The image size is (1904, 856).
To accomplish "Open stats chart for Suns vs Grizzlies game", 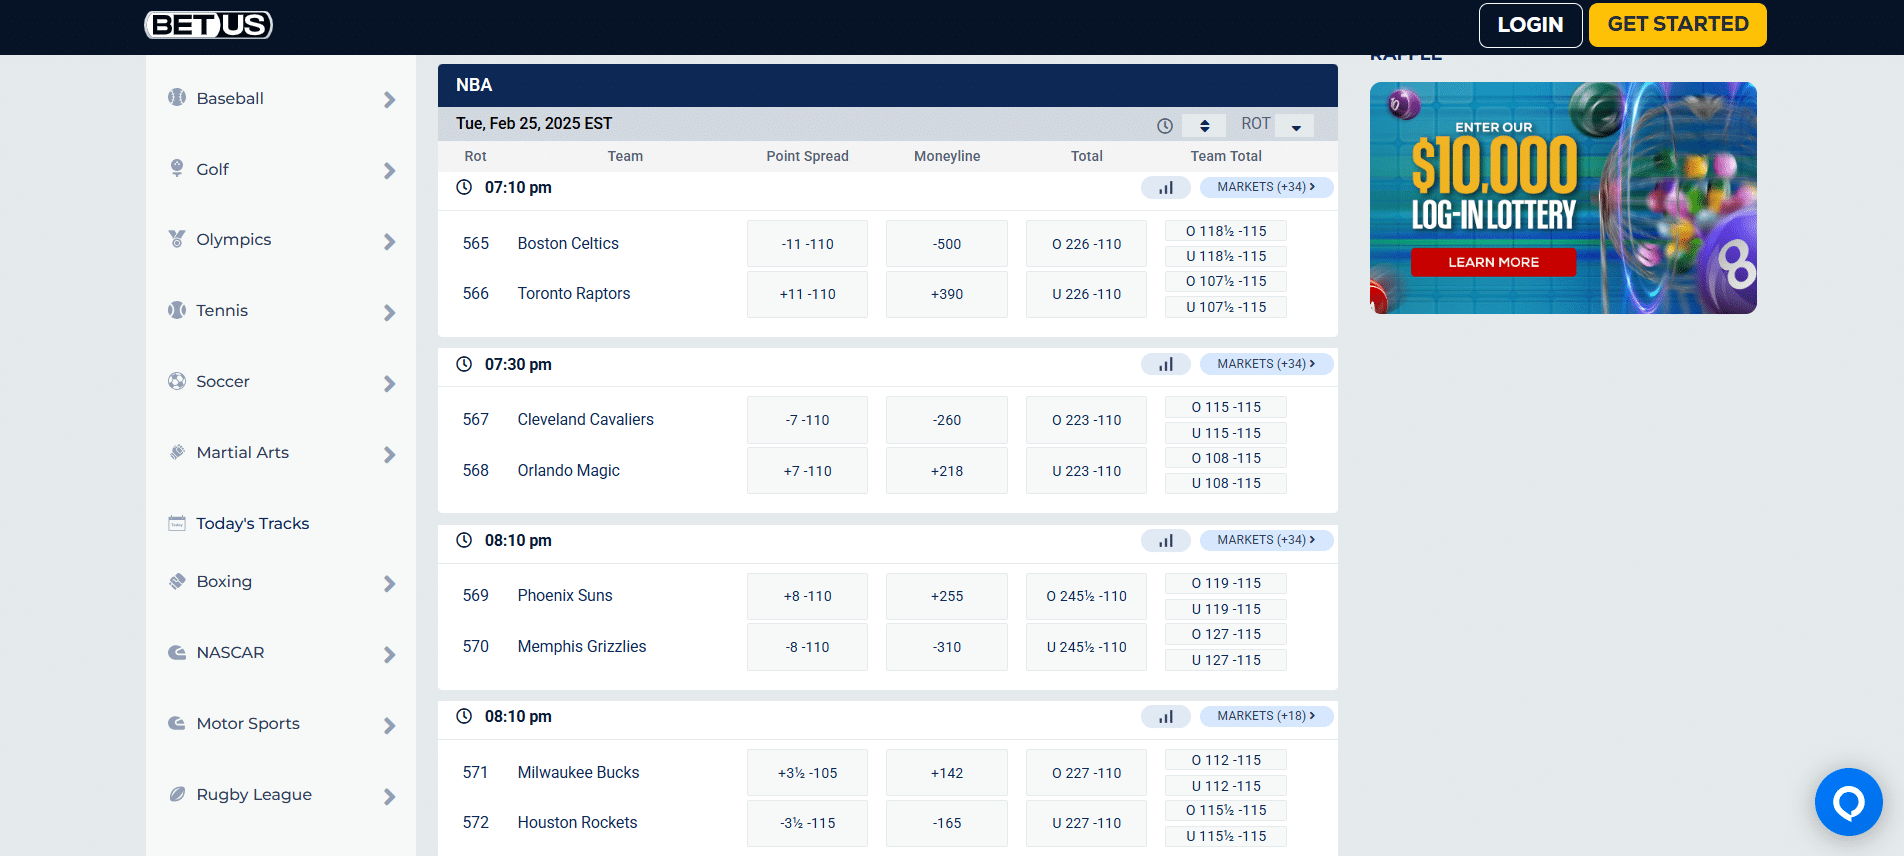I will click(x=1166, y=540).
